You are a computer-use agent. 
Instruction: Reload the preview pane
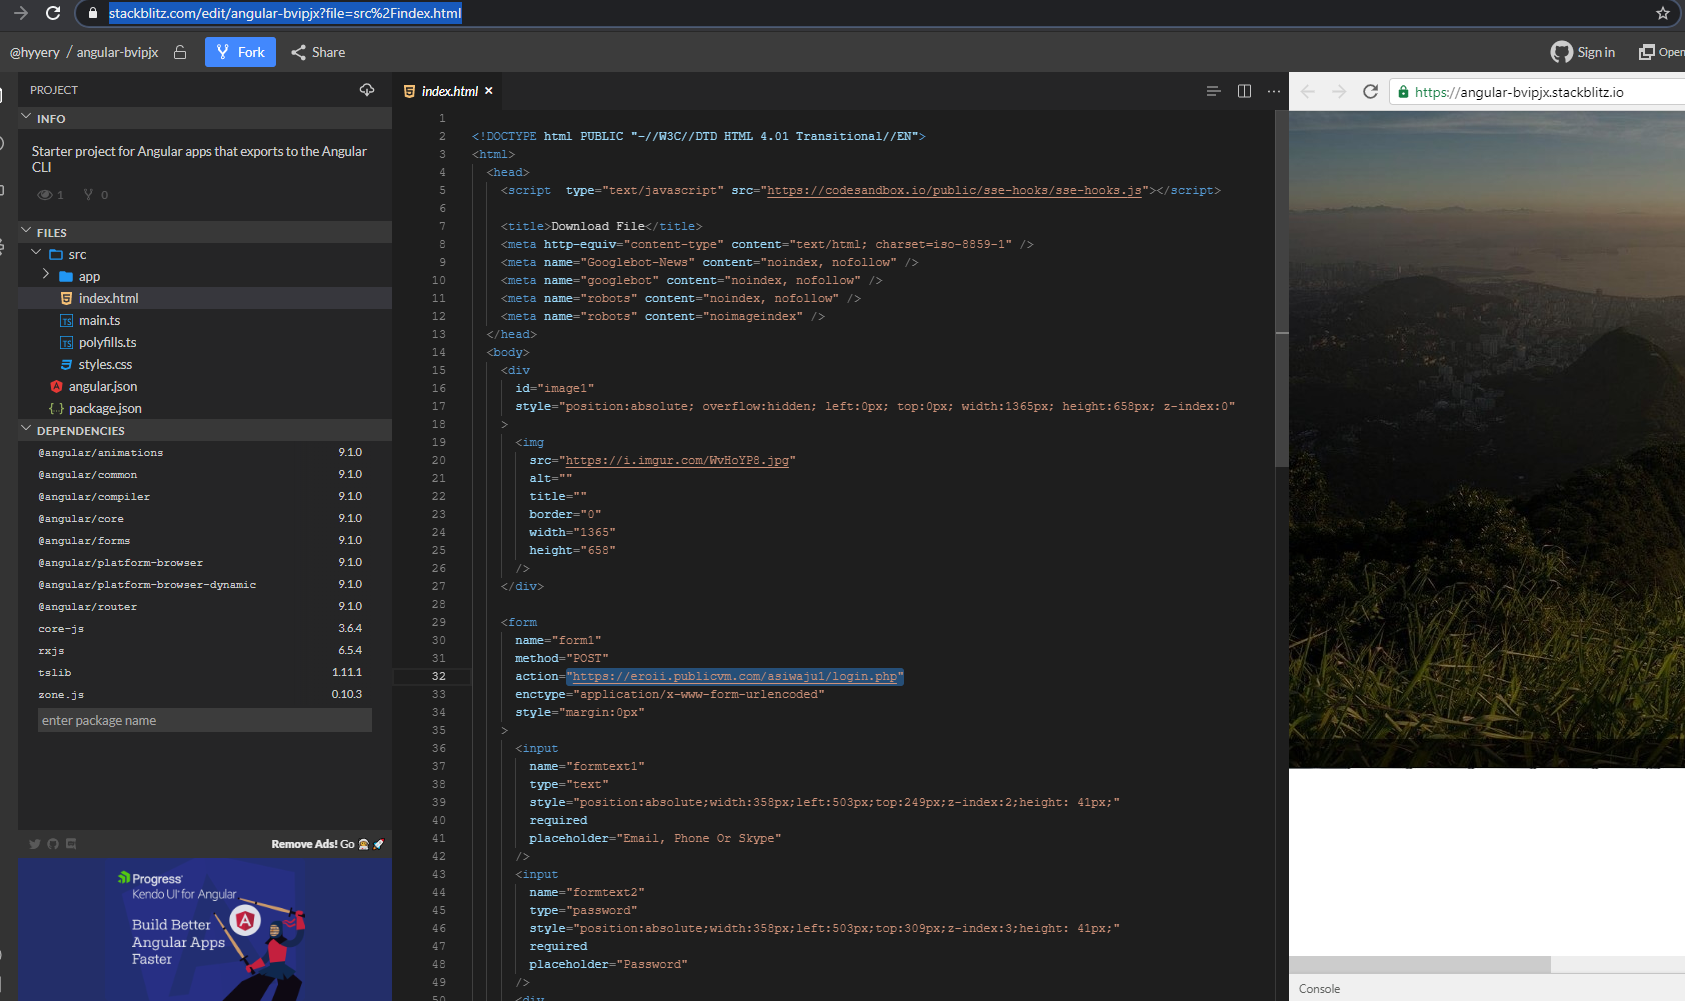(1371, 92)
